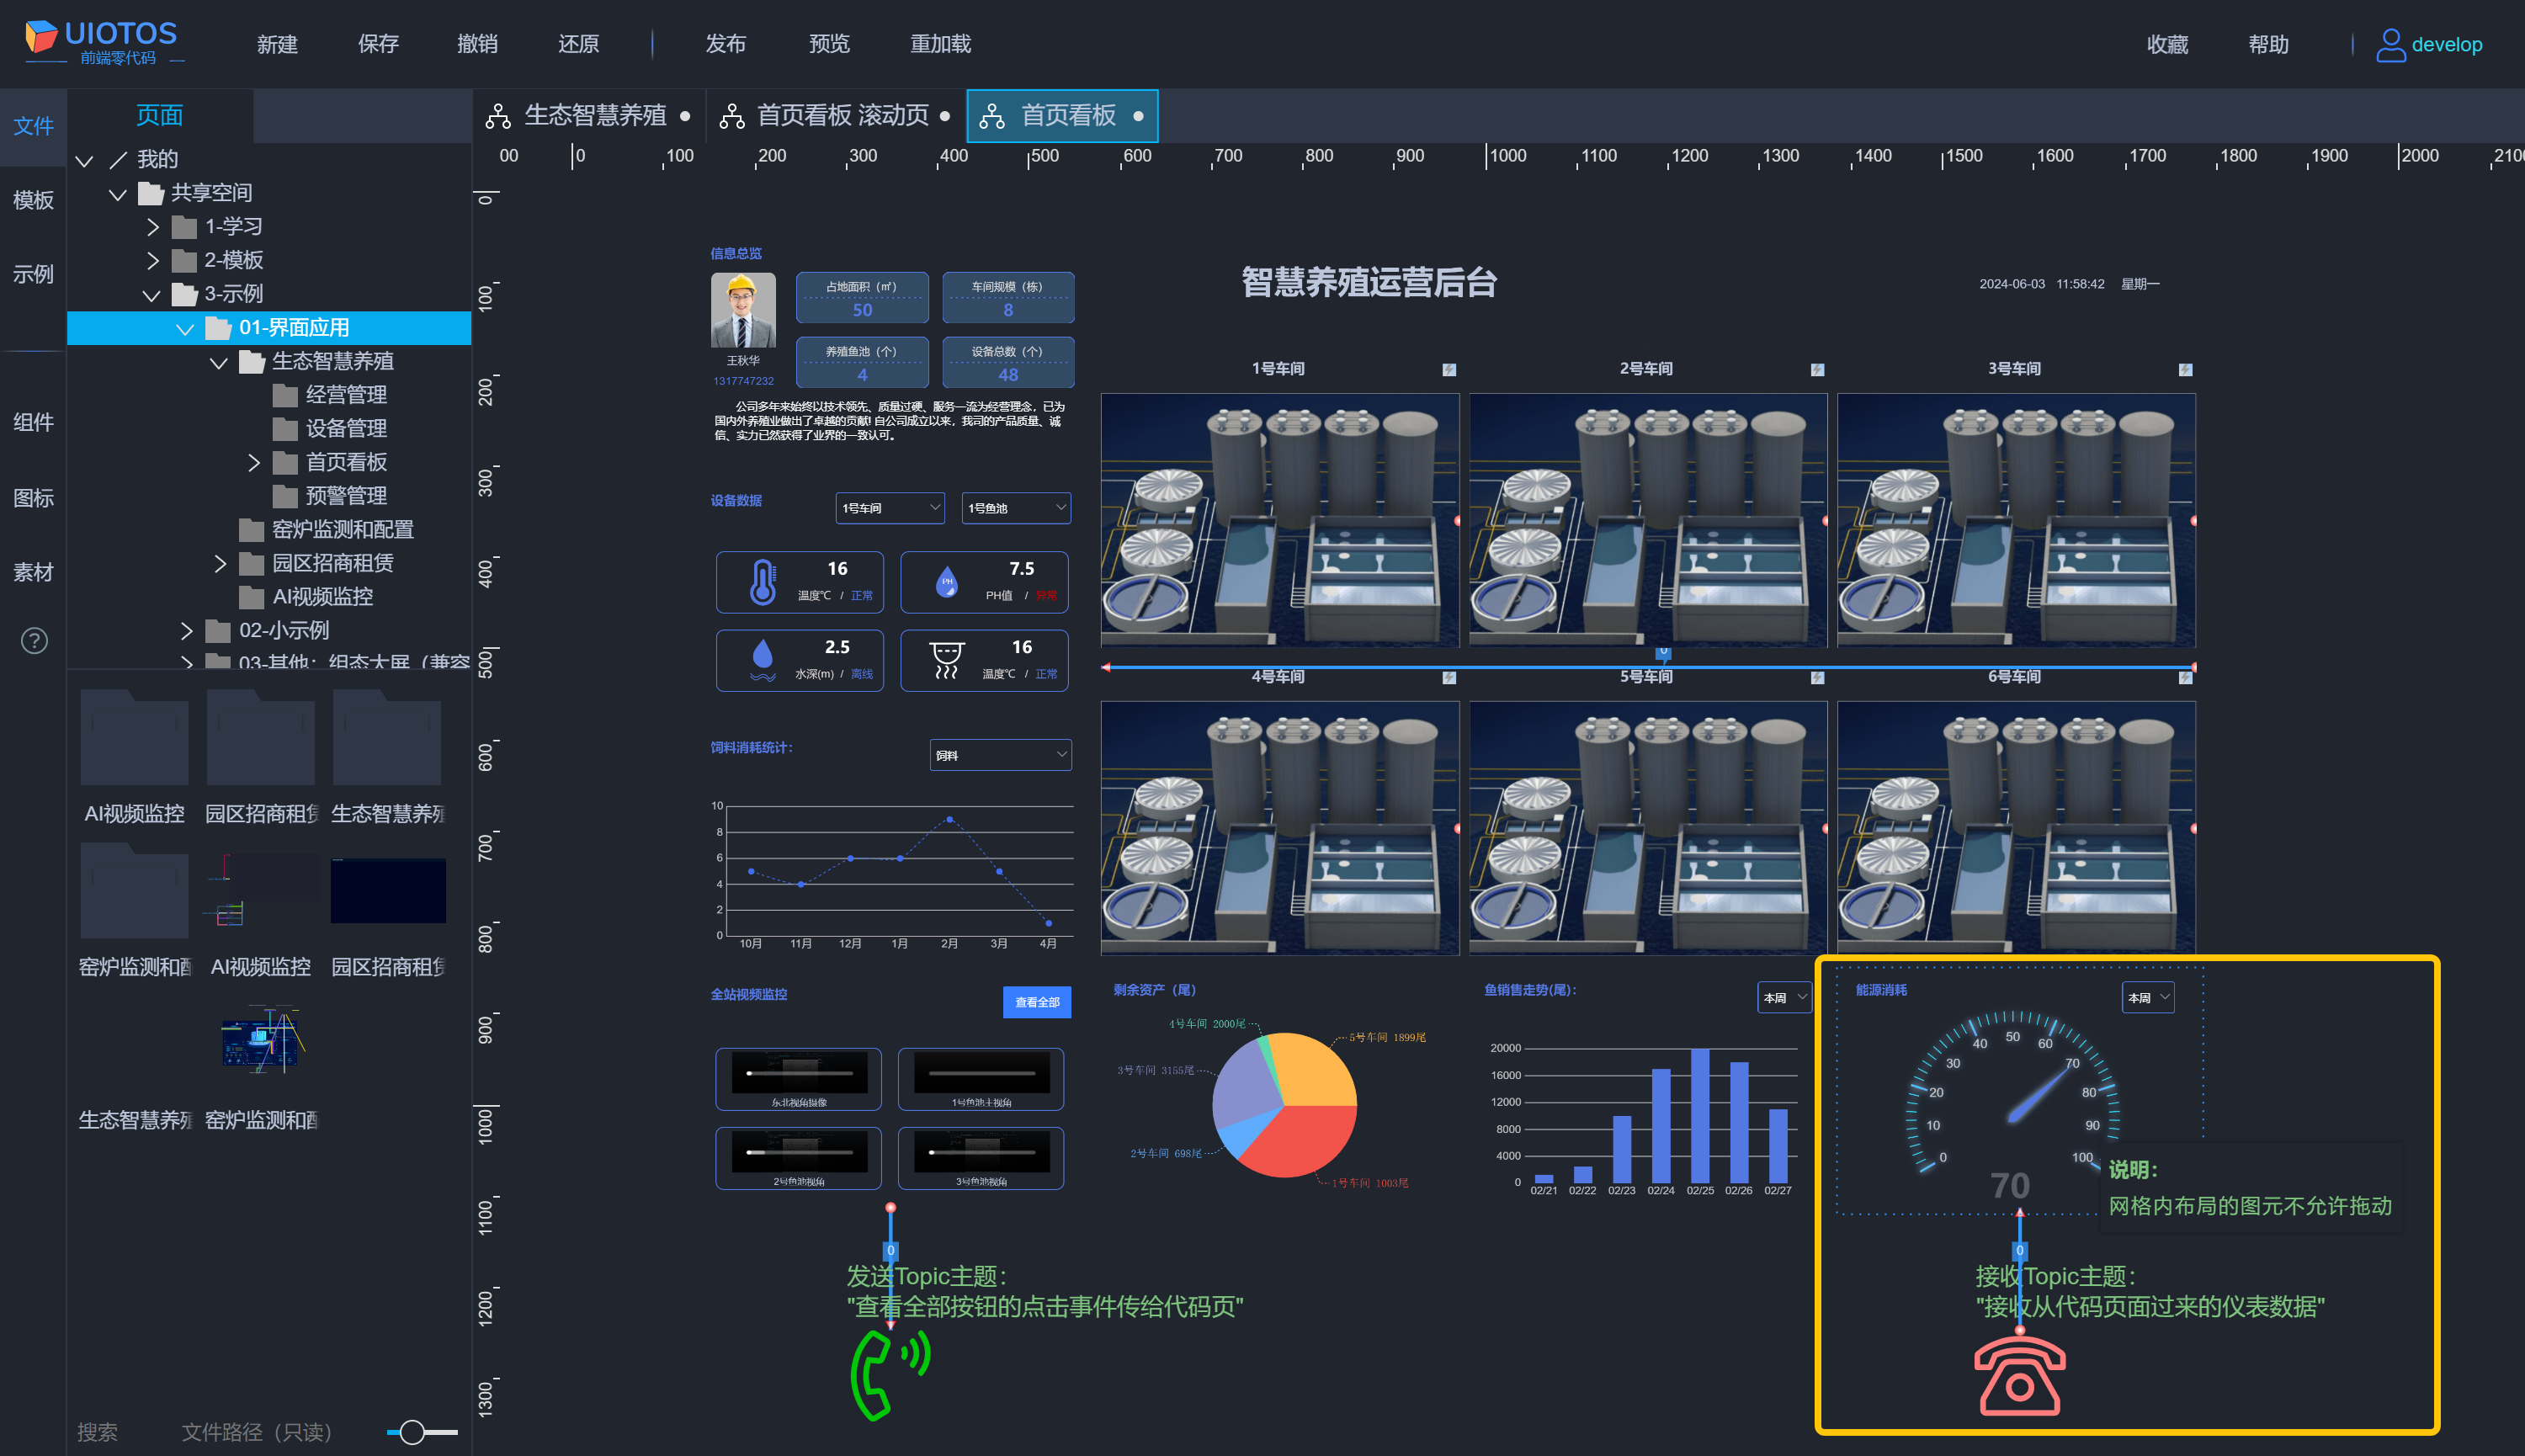Click 首页看板 tab at top navigation

1061,116
